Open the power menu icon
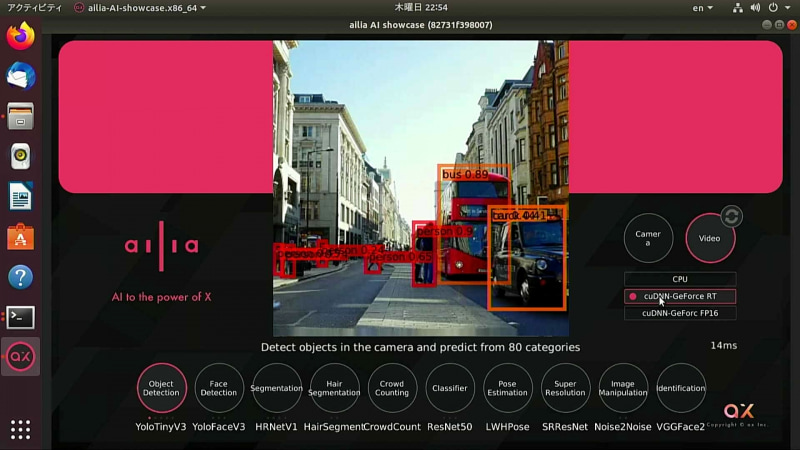Screen dimensions: 800x450 (773, 8)
